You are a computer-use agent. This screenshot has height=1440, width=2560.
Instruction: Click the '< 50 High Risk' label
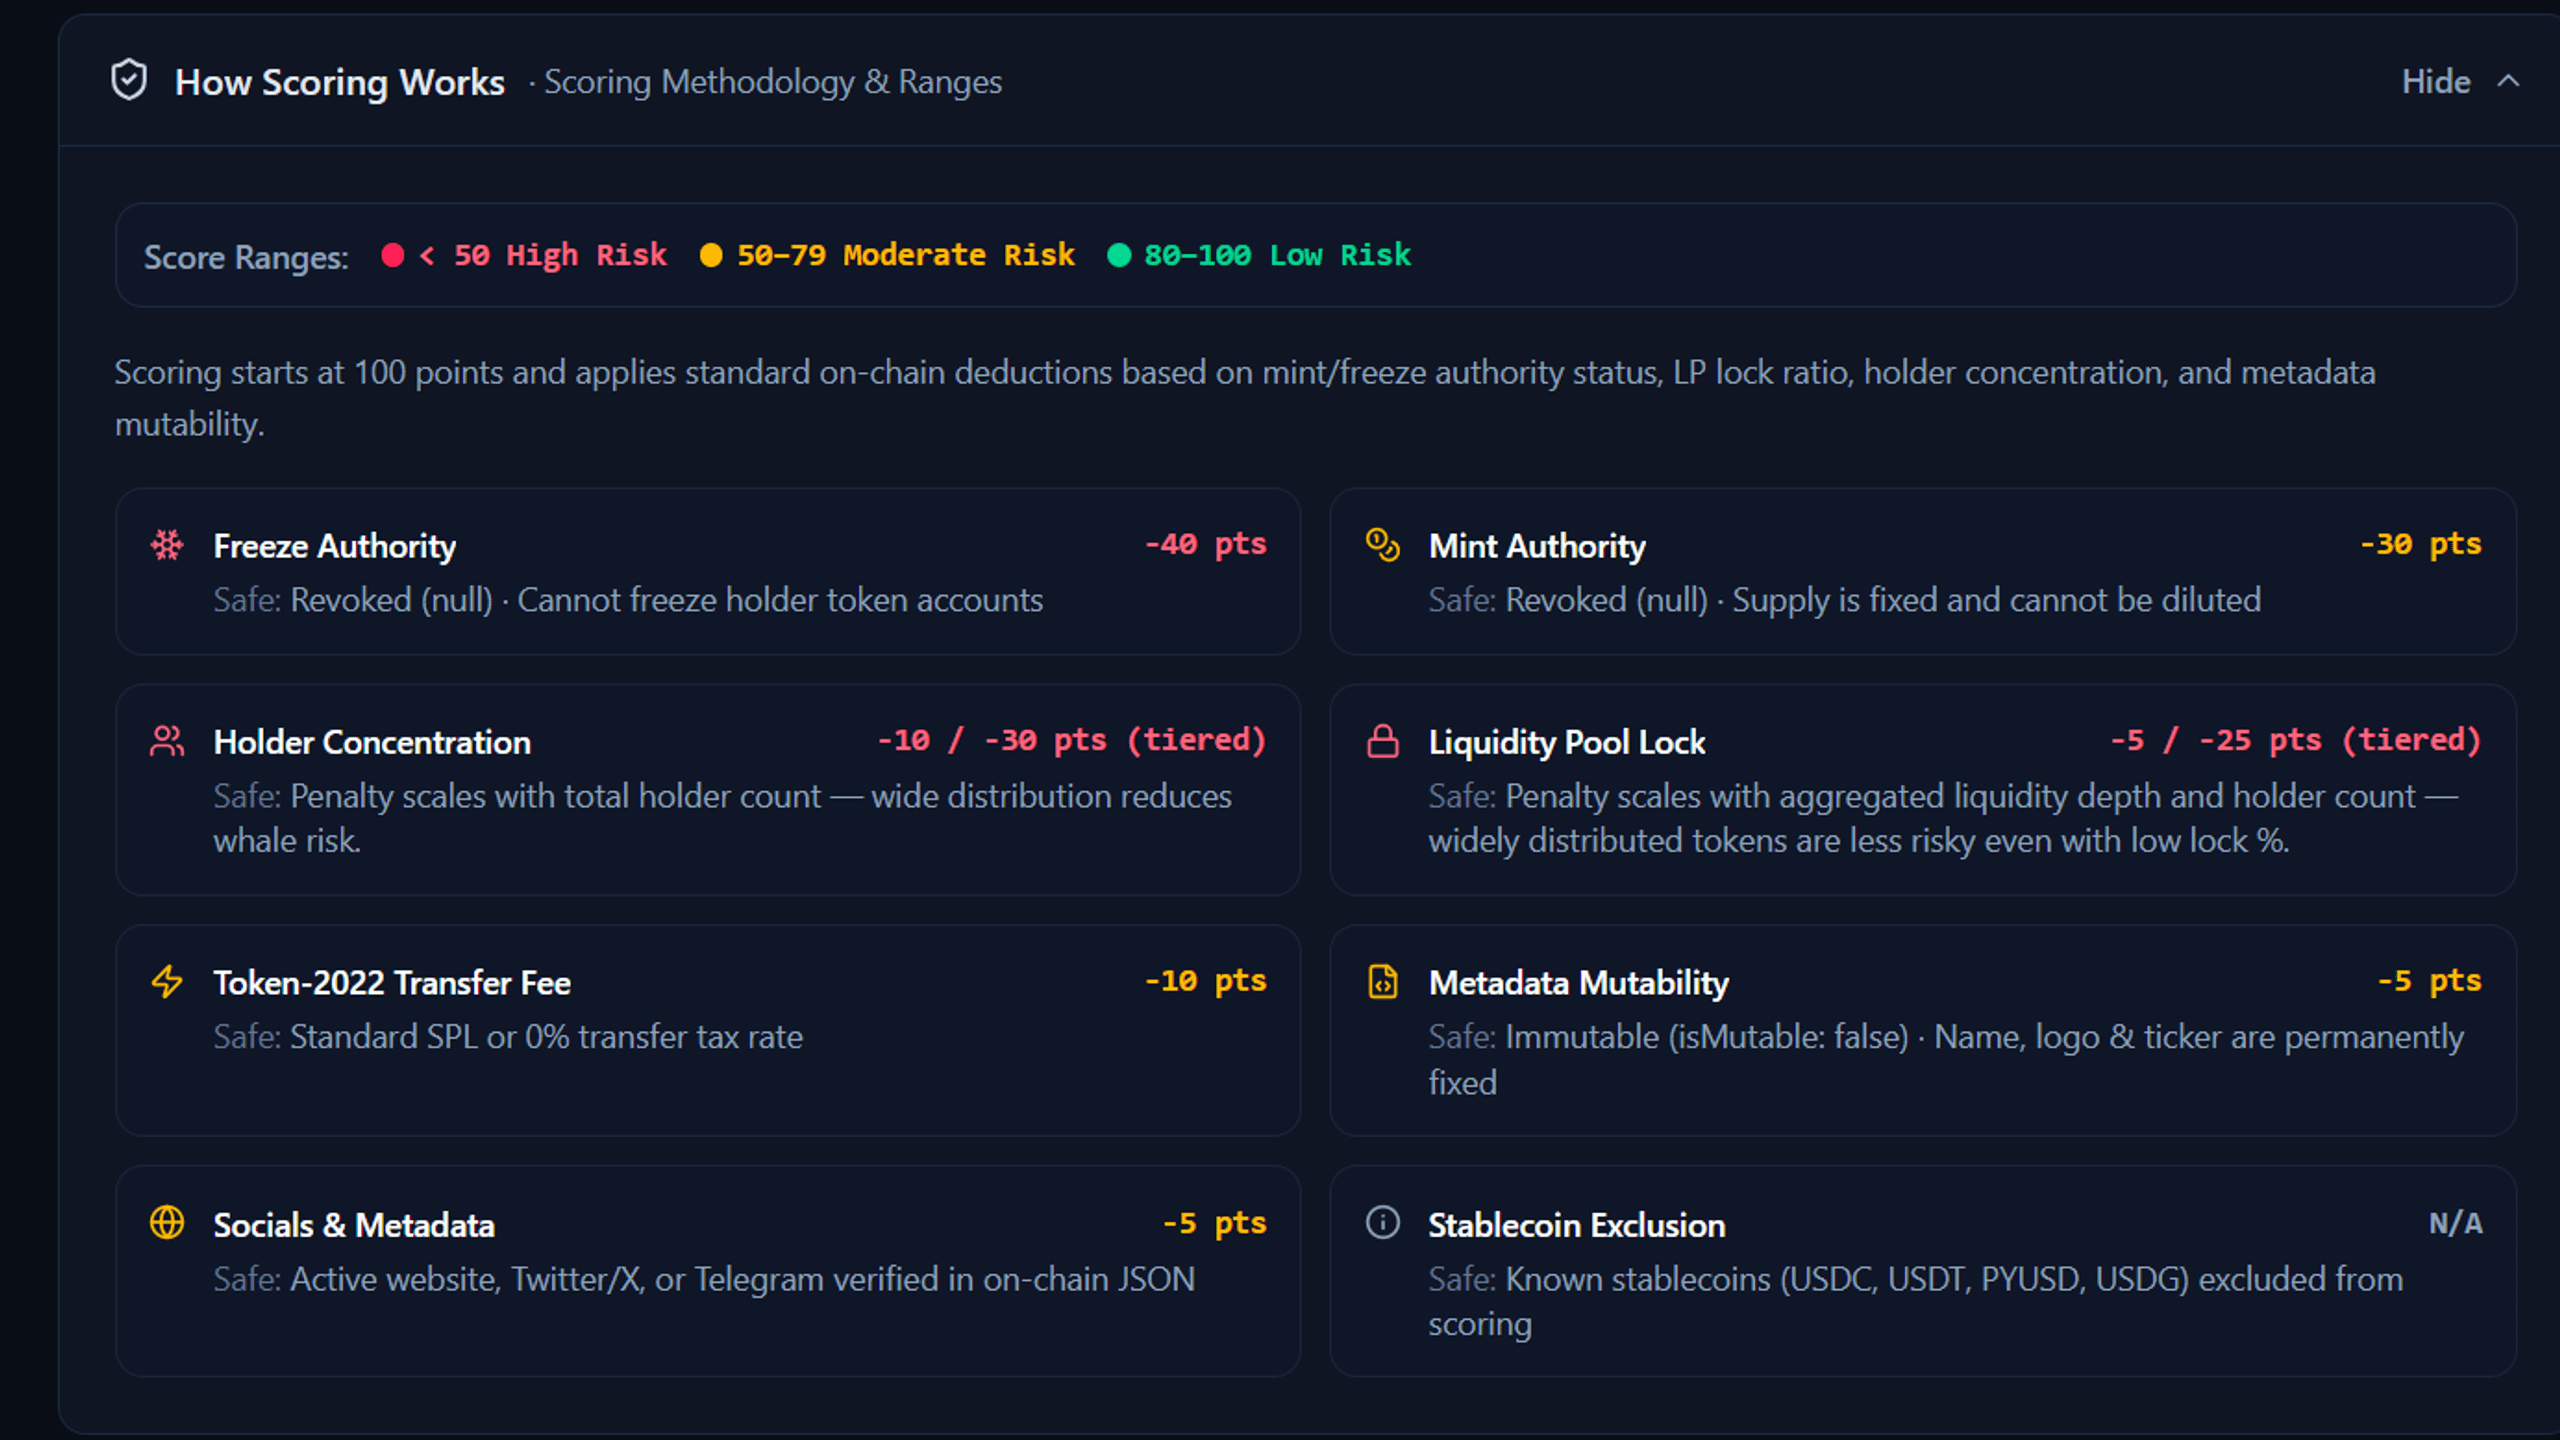pos(543,255)
